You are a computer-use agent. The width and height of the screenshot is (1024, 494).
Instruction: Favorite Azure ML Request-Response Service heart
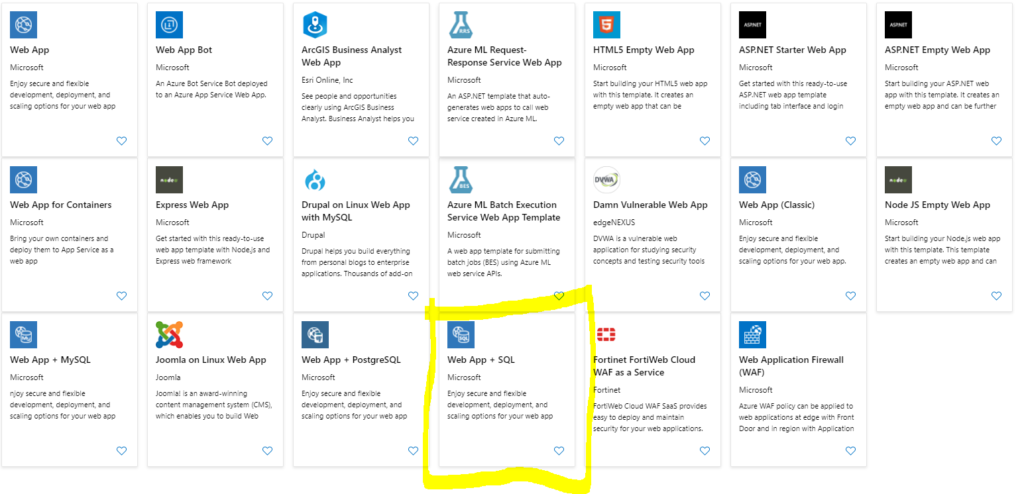coord(558,140)
